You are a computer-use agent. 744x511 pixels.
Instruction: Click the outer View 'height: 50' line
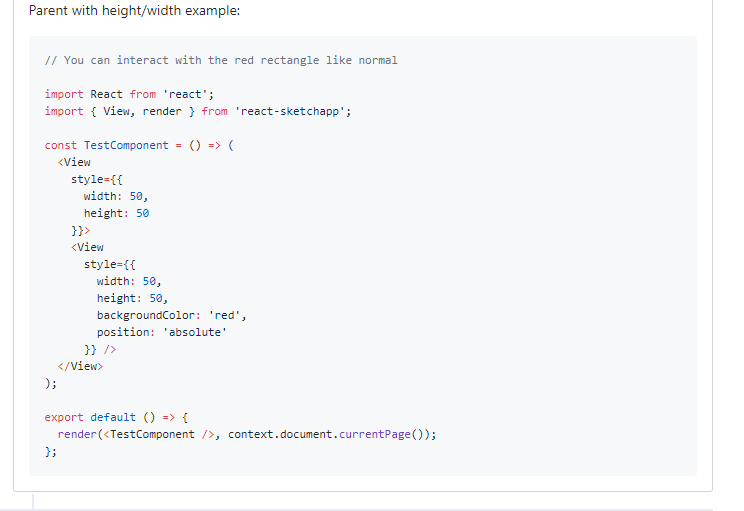click(x=116, y=213)
